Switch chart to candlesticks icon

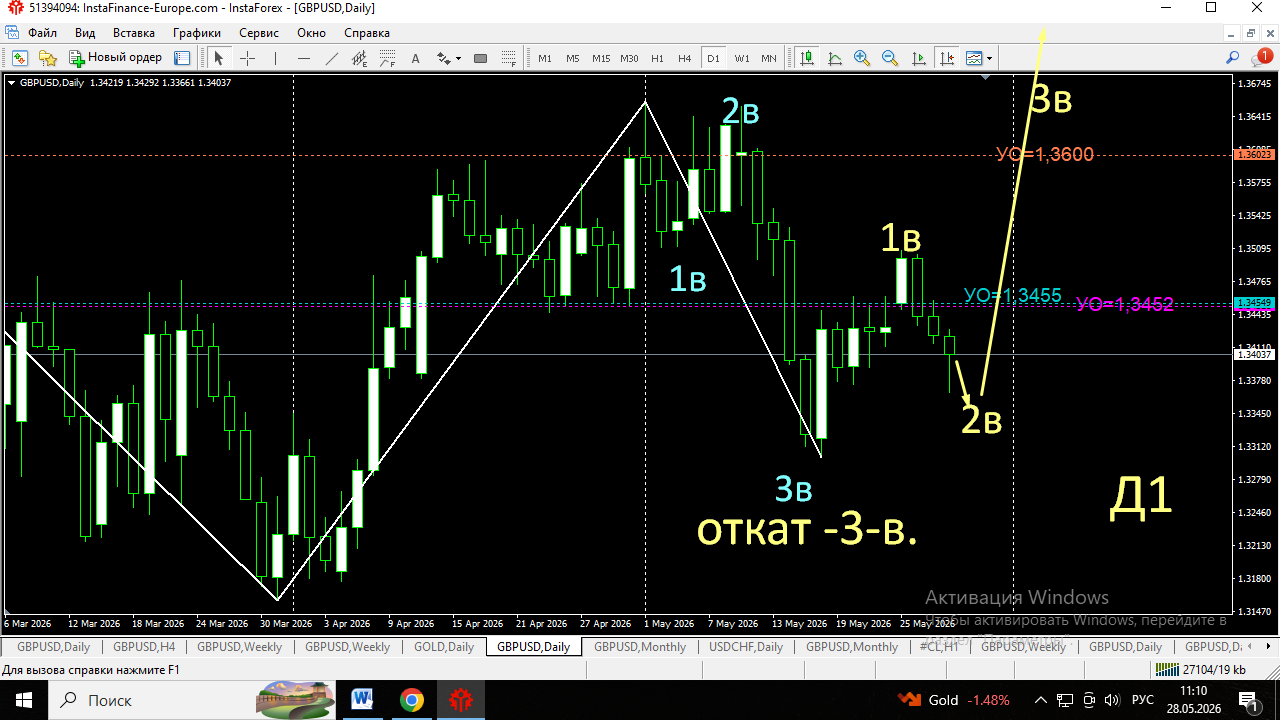806,58
